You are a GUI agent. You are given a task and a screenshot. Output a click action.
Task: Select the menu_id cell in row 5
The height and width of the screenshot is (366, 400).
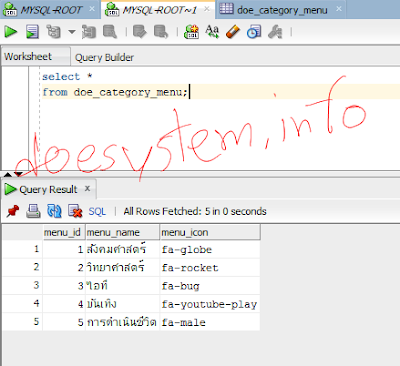pyautogui.click(x=64, y=322)
